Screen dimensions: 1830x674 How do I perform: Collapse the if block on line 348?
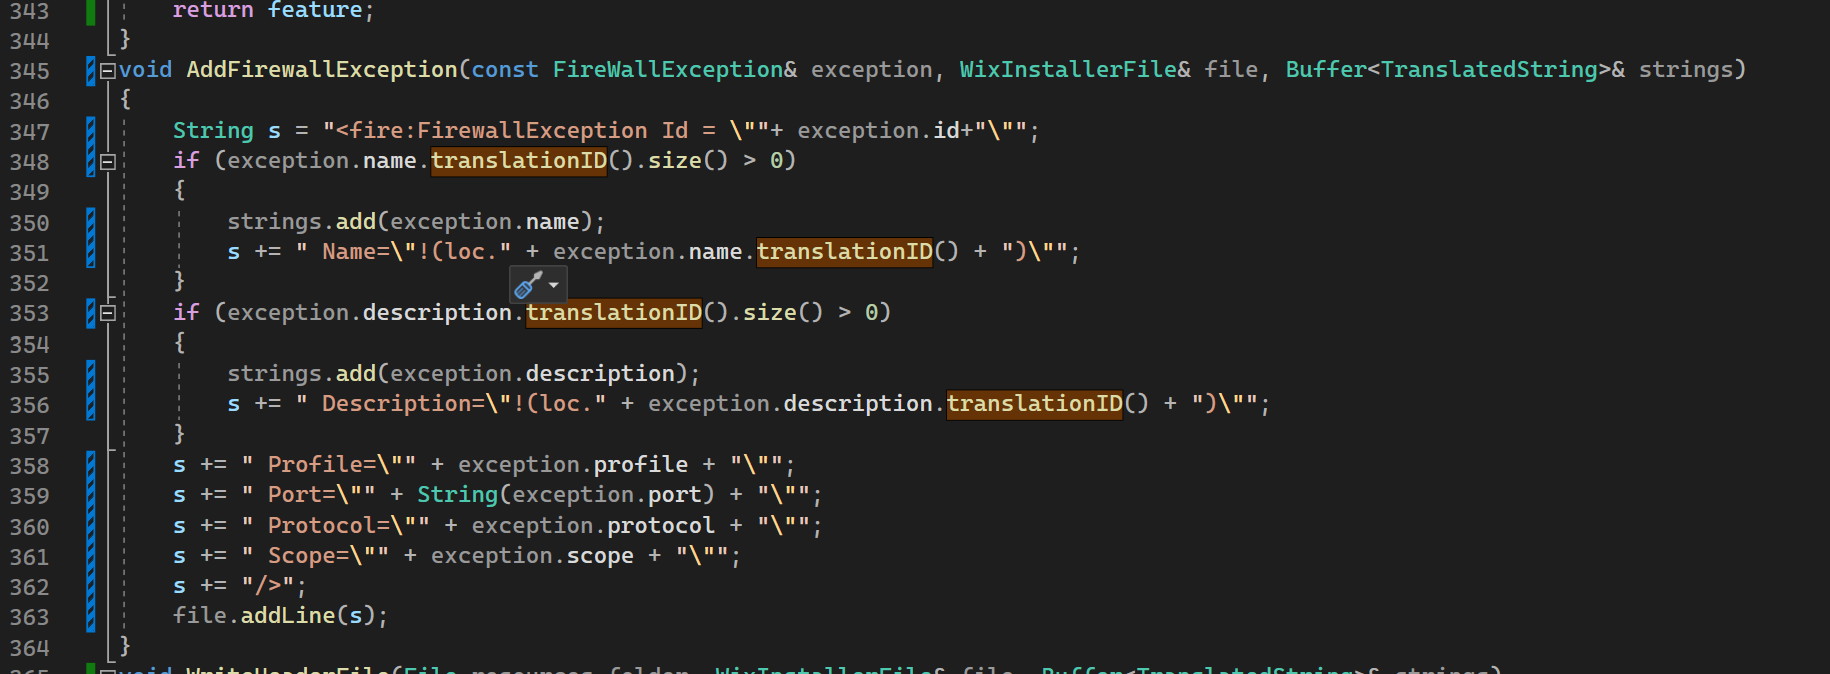click(107, 161)
